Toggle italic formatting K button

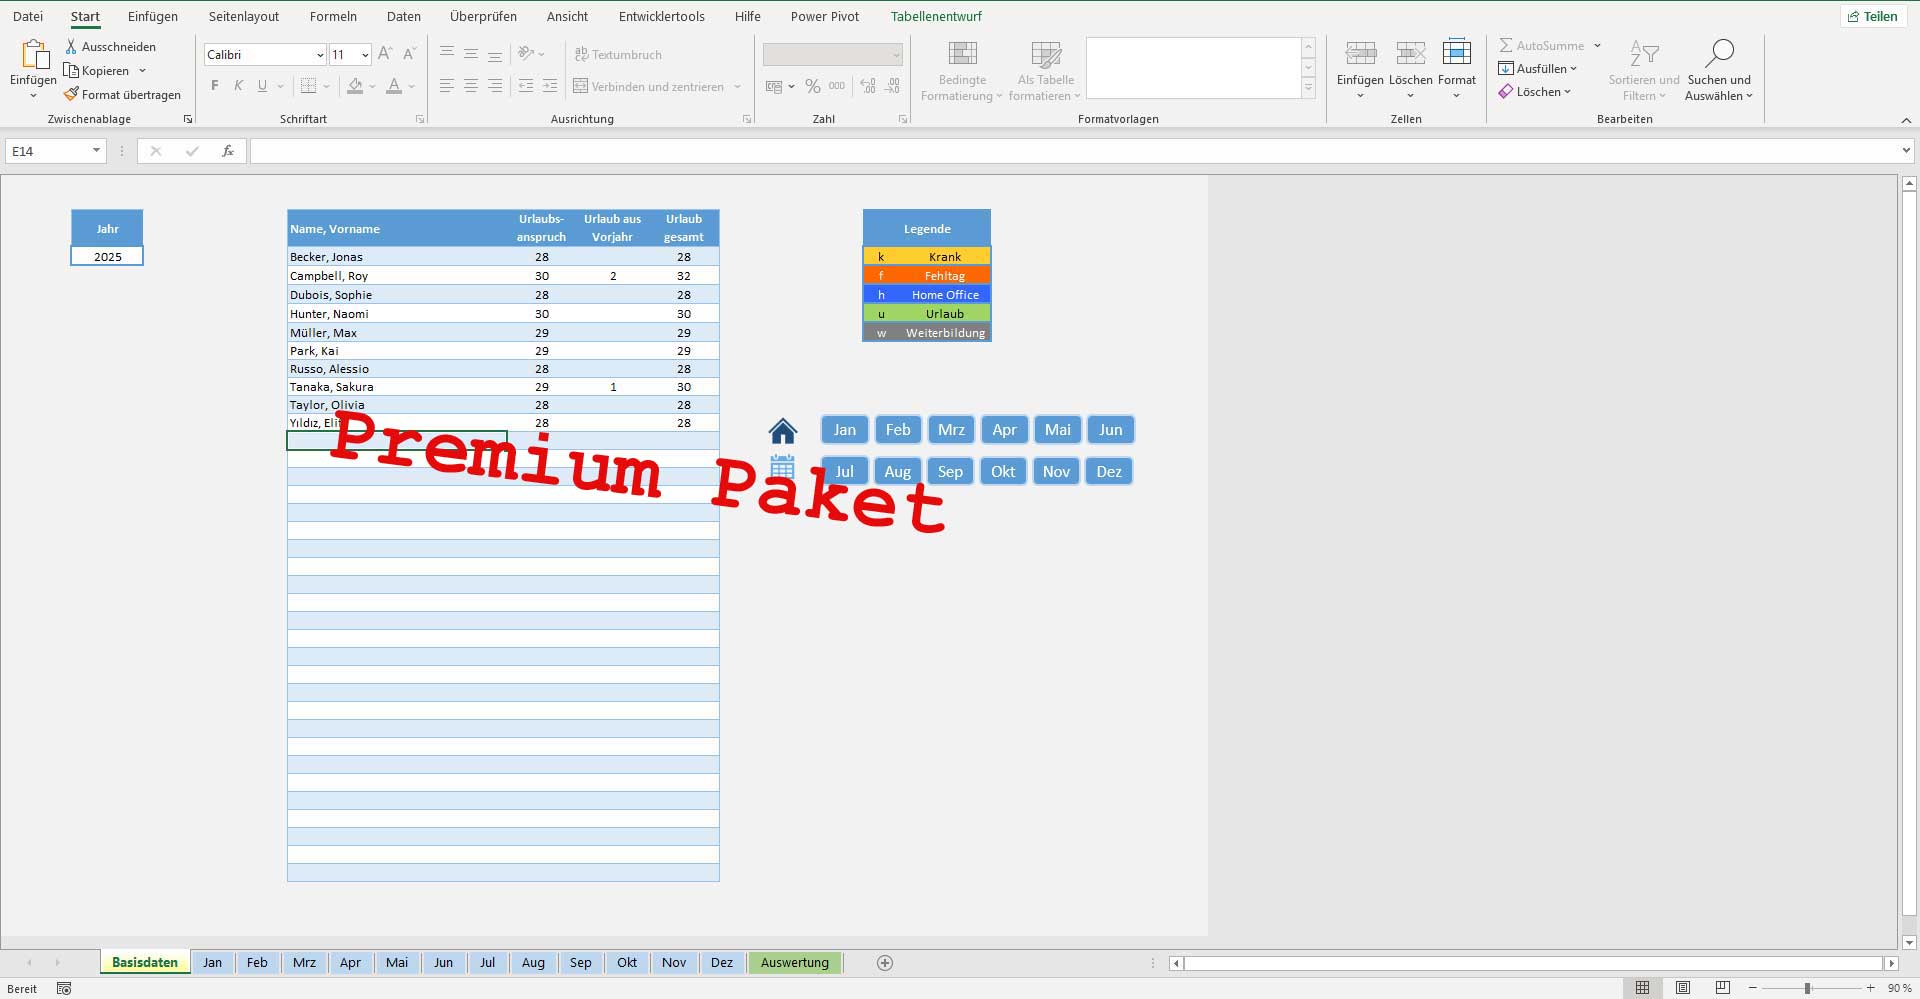click(238, 86)
